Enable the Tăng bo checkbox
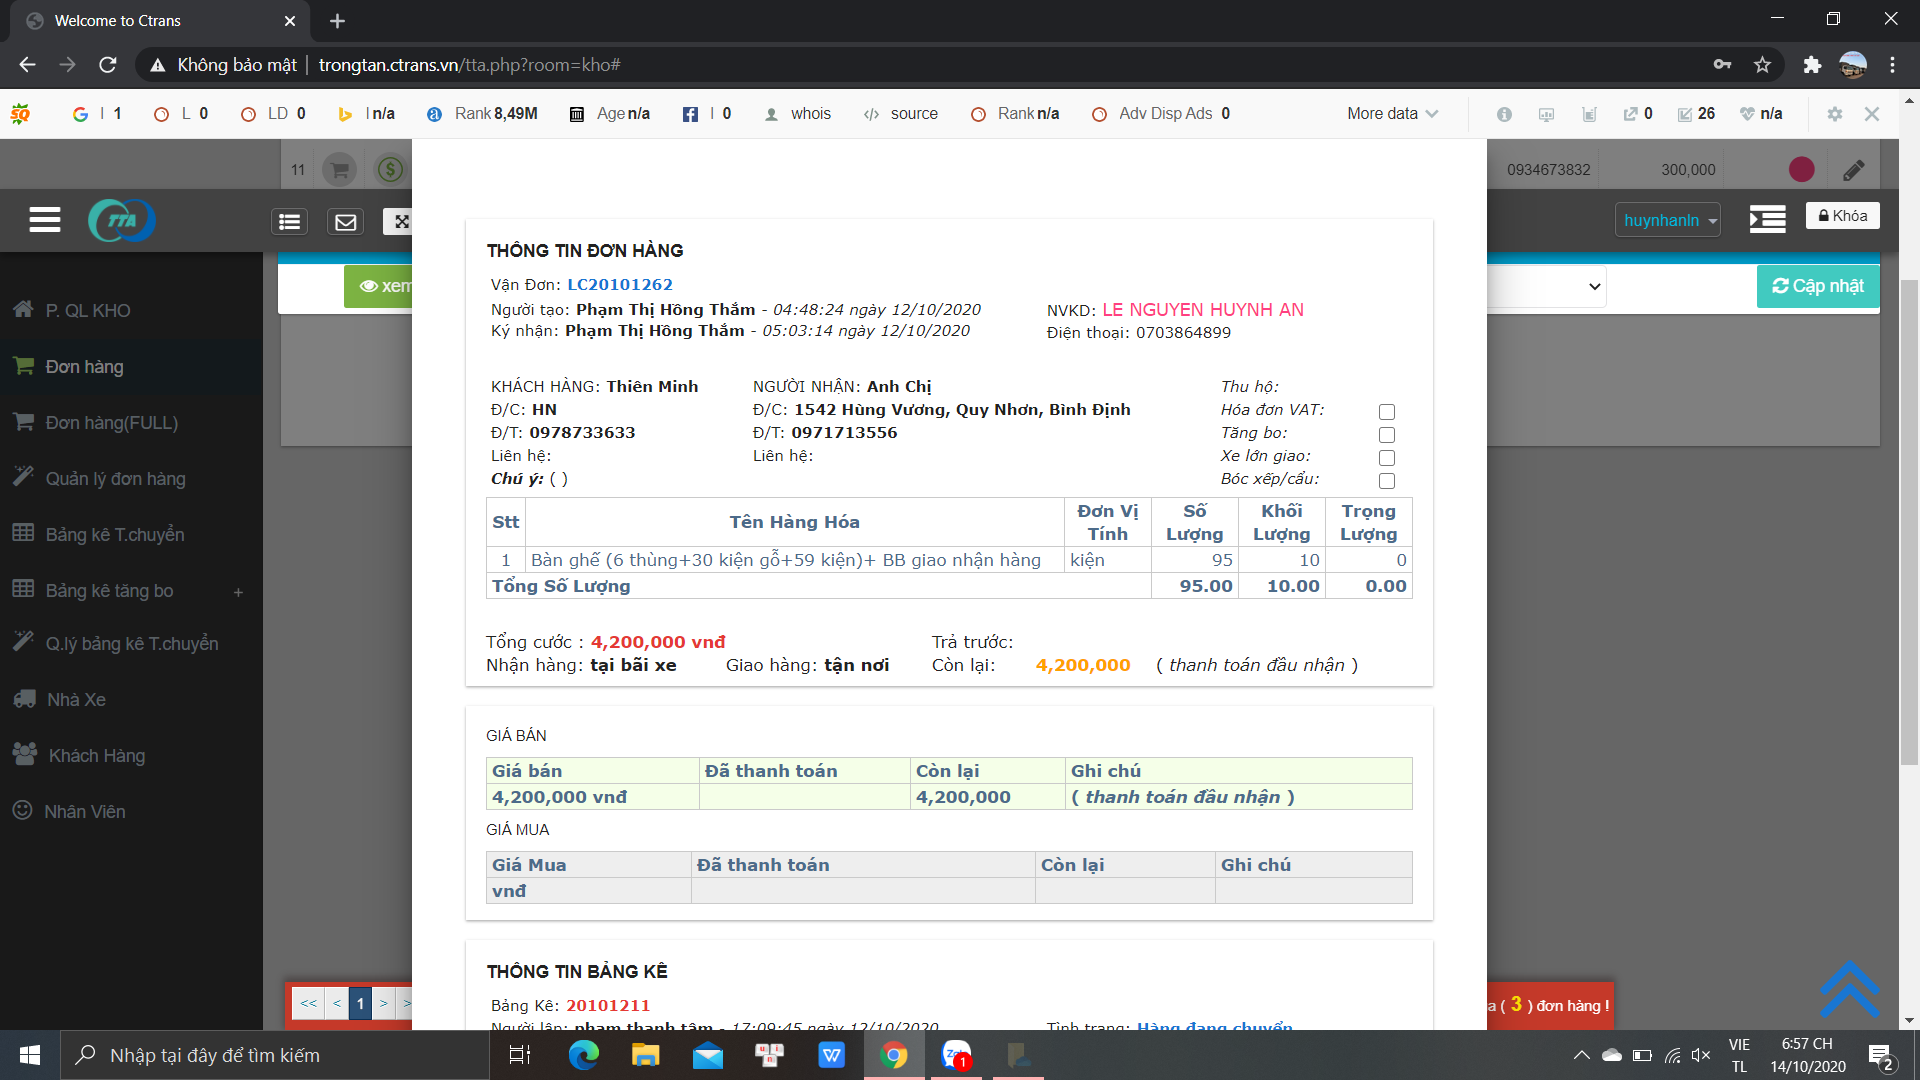Screen dimensions: 1920x1080 point(1386,435)
